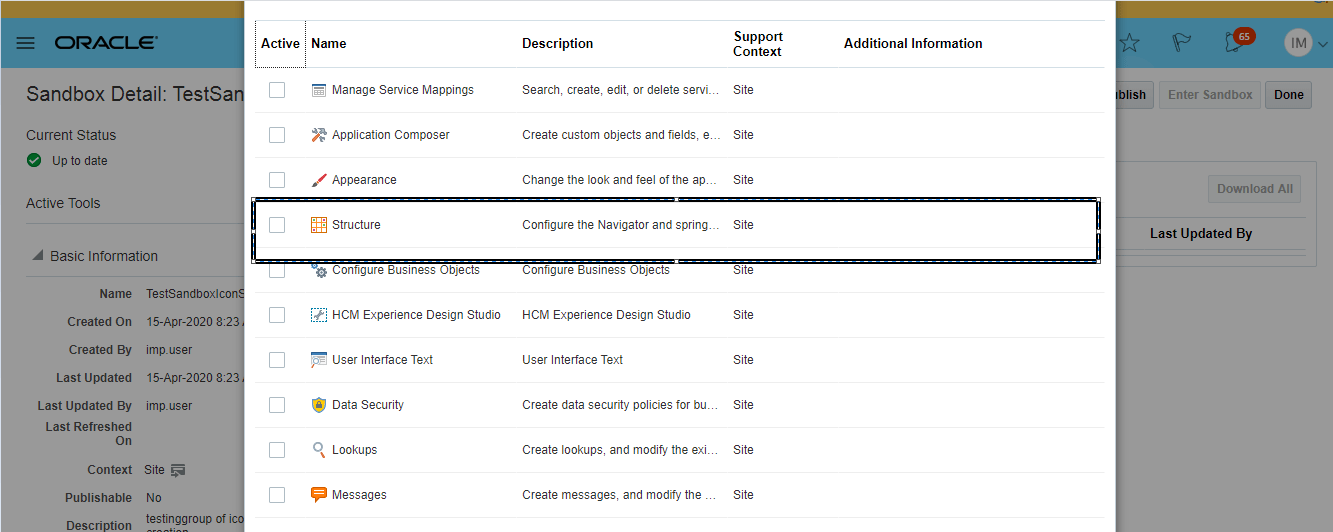Click the Lookups magnifier icon
This screenshot has height=532, width=1333.
(319, 450)
